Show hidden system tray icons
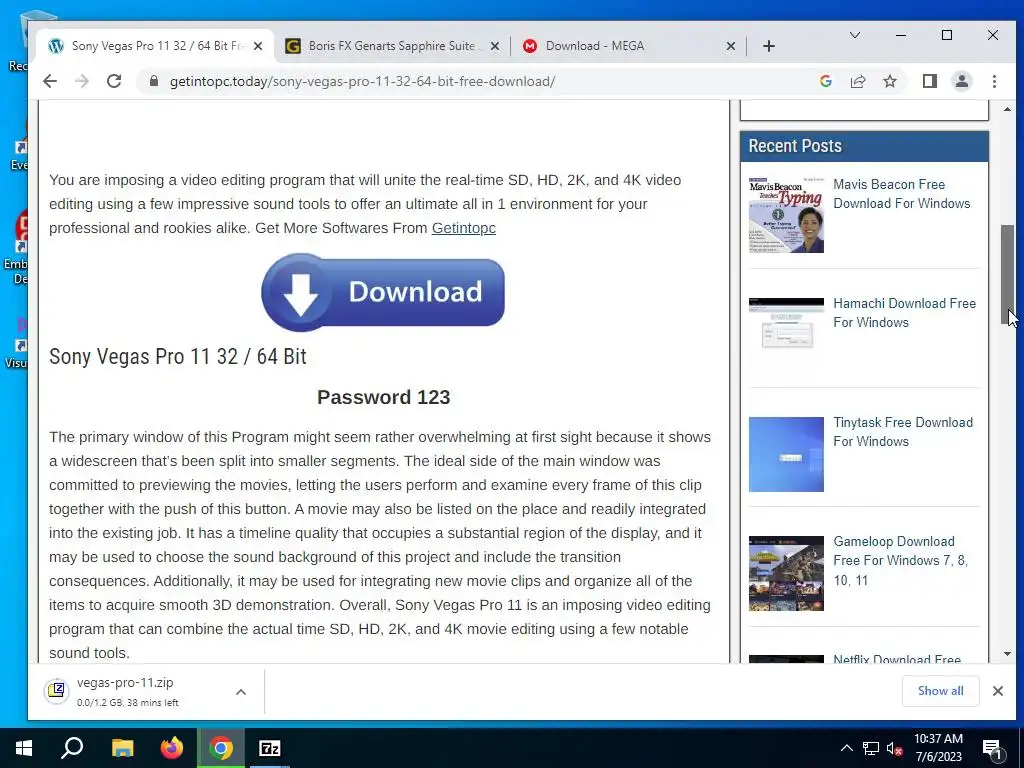Image resolution: width=1024 pixels, height=768 pixels. tap(846, 748)
